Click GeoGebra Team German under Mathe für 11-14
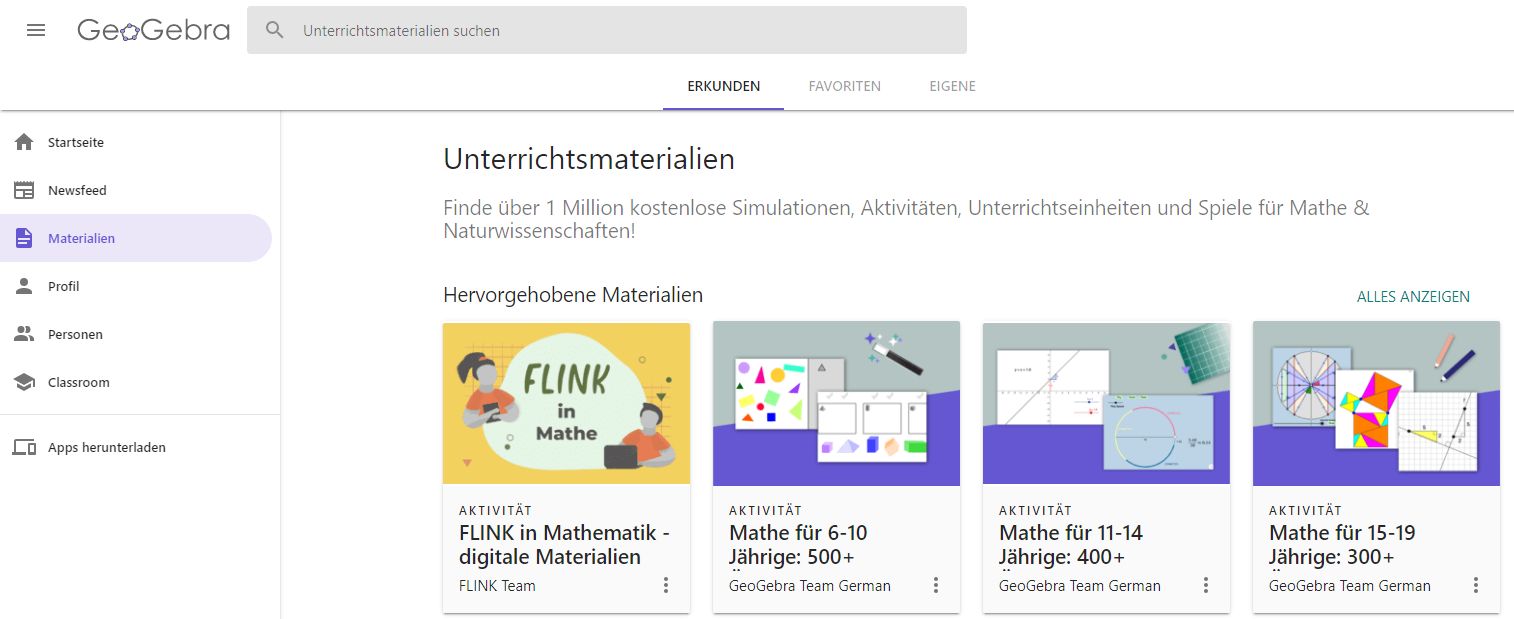1514x619 pixels. point(1080,586)
